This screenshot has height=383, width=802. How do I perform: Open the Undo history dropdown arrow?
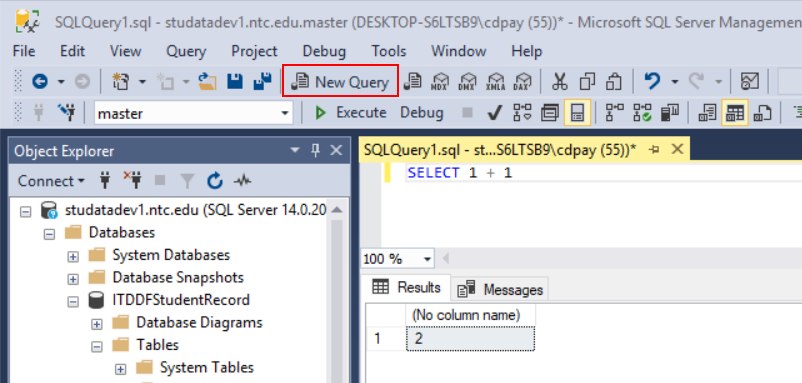tap(674, 82)
